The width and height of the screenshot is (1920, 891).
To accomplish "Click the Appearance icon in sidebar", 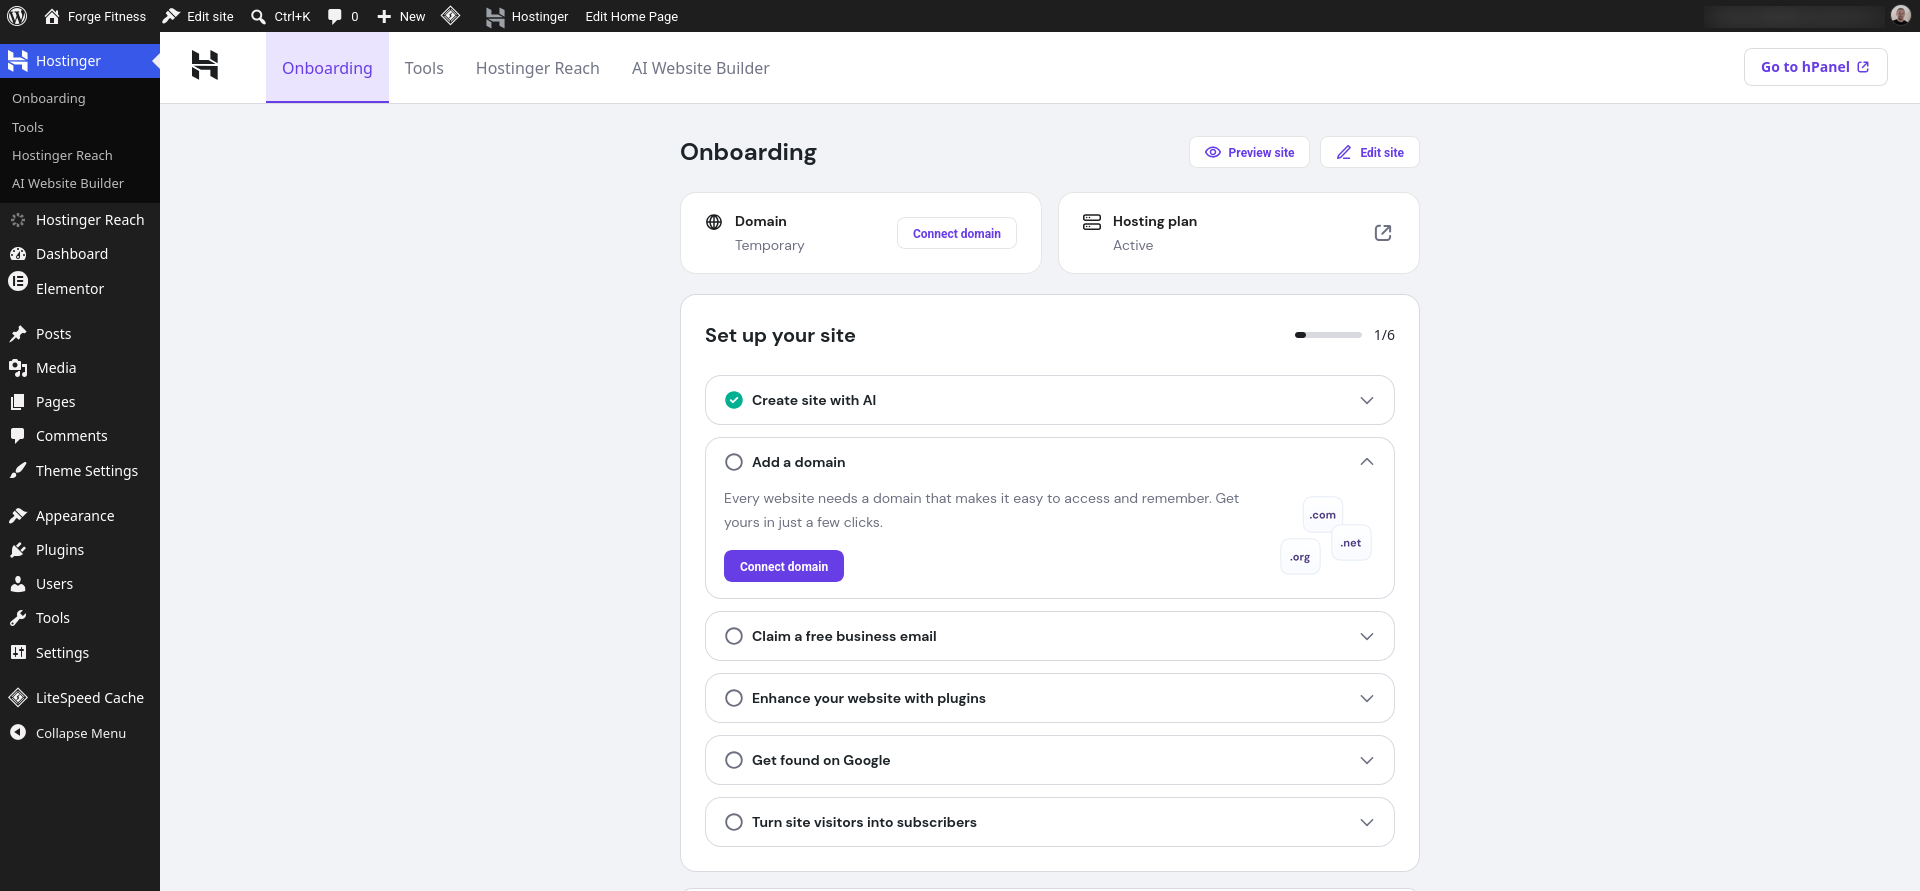I will coord(18,516).
